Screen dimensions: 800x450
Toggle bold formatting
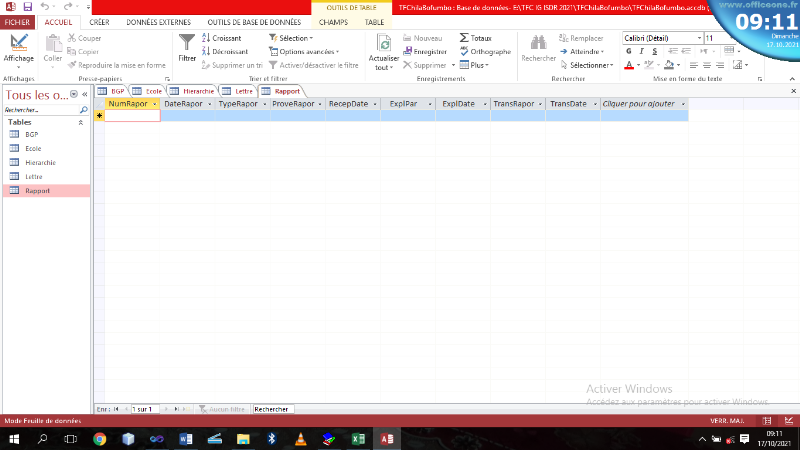coord(629,51)
